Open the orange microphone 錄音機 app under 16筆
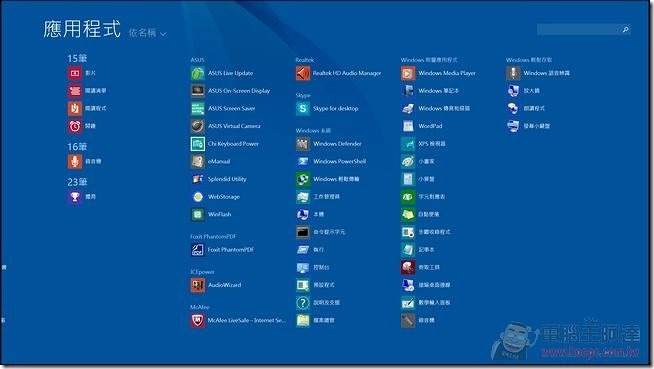 click(x=85, y=161)
